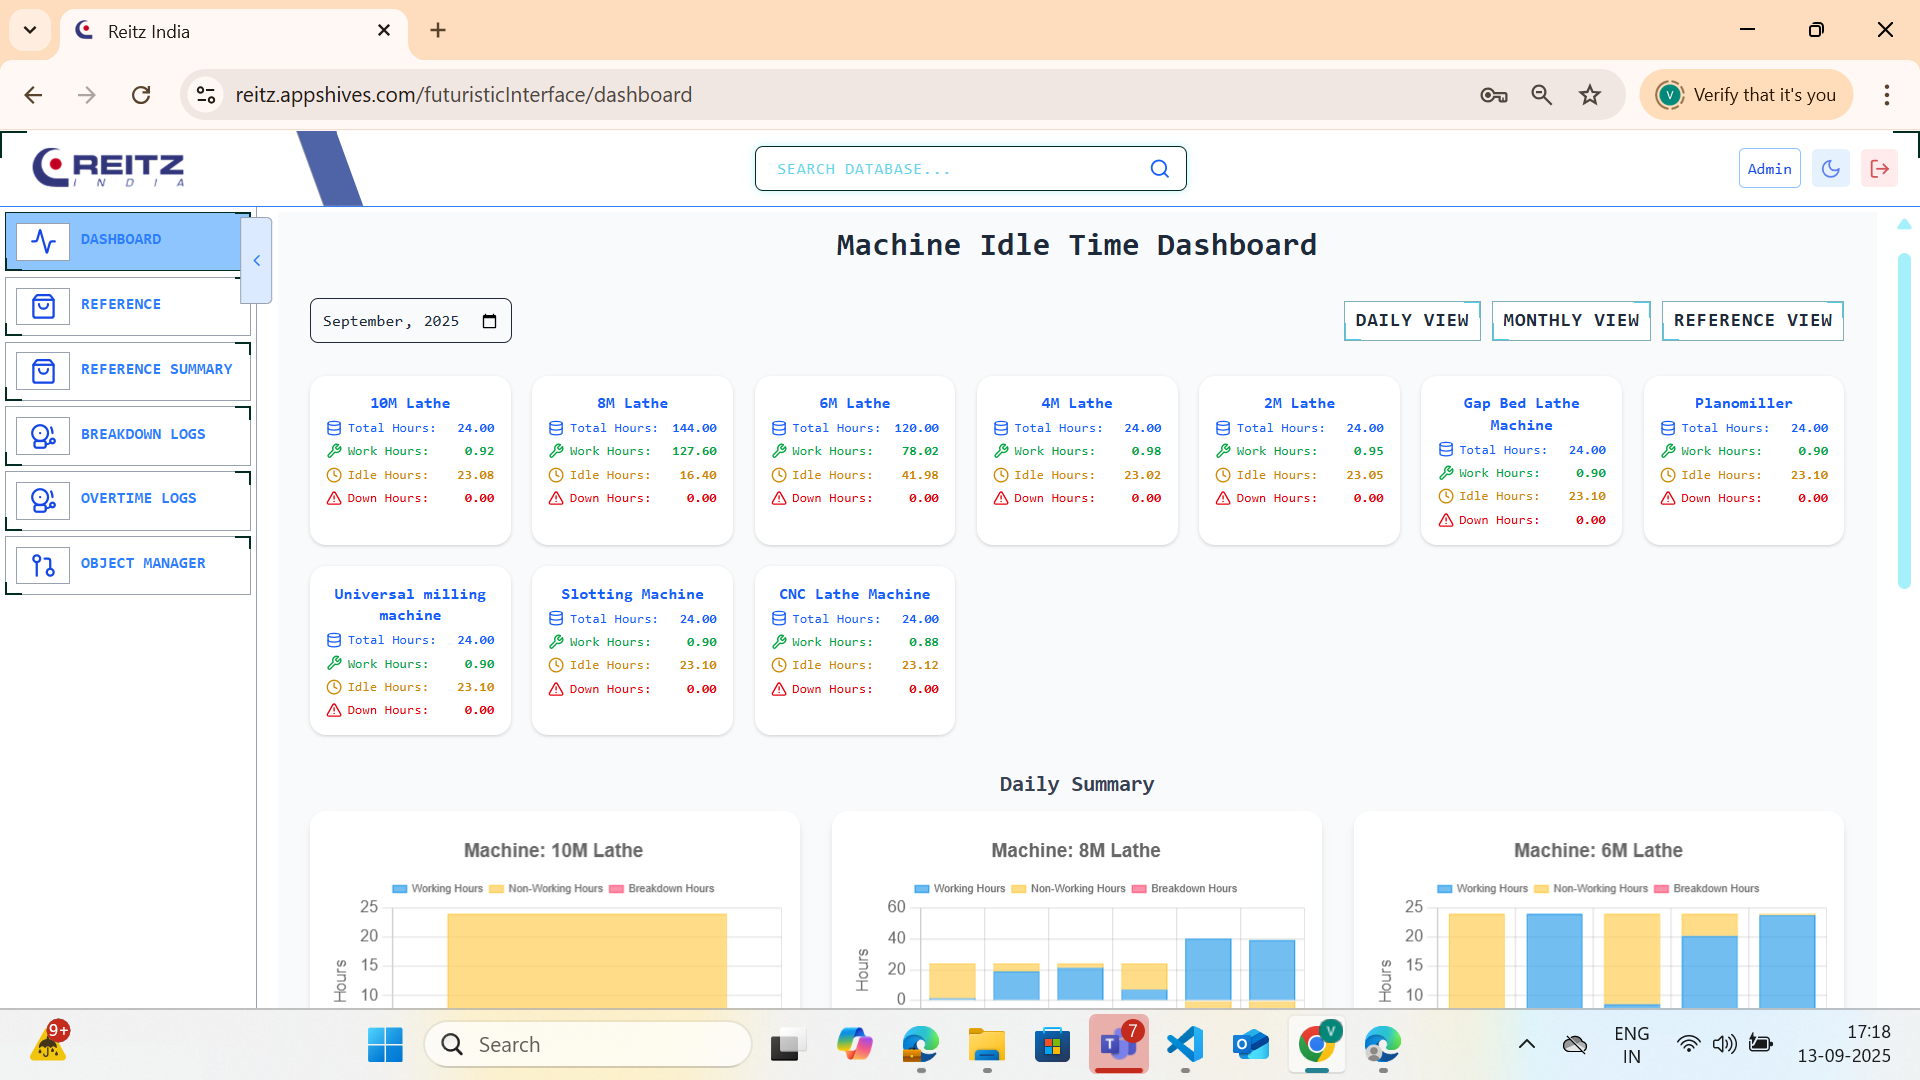Image resolution: width=1920 pixels, height=1080 pixels.
Task: Open Chrome tab search dropdown arrow
Action: (30, 30)
